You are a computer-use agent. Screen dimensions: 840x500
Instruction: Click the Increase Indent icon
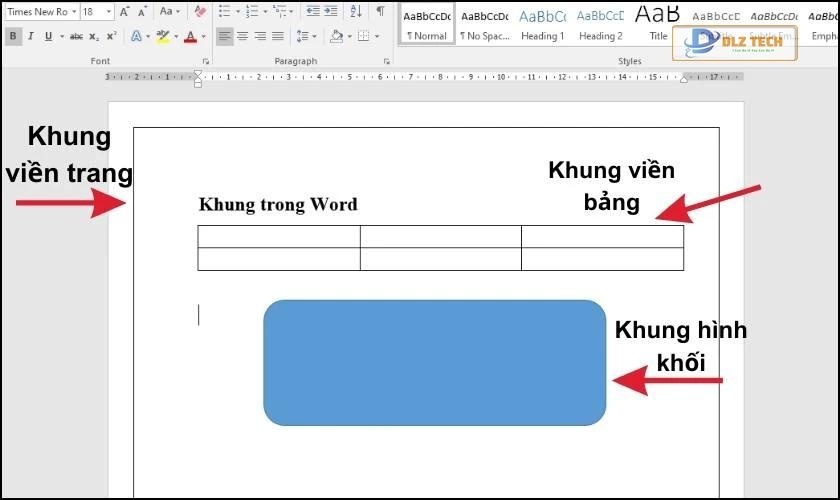tap(331, 12)
